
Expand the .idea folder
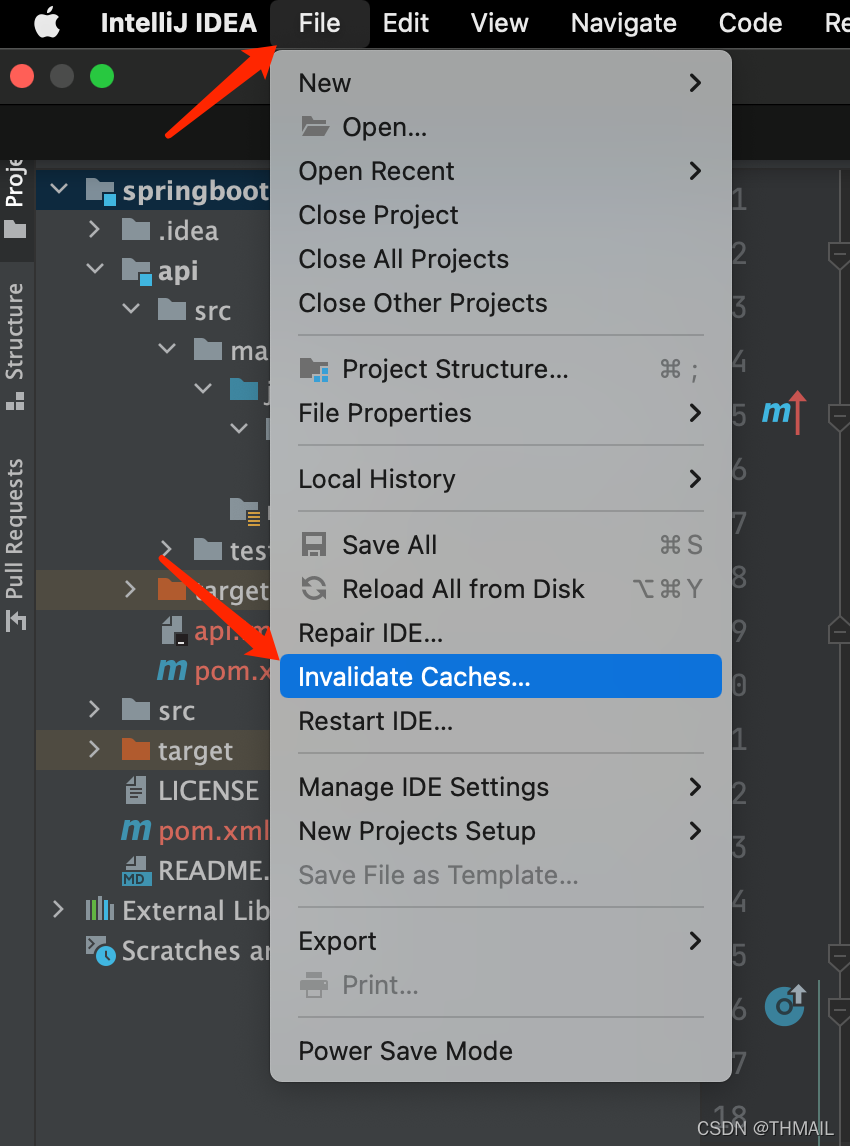tap(95, 230)
